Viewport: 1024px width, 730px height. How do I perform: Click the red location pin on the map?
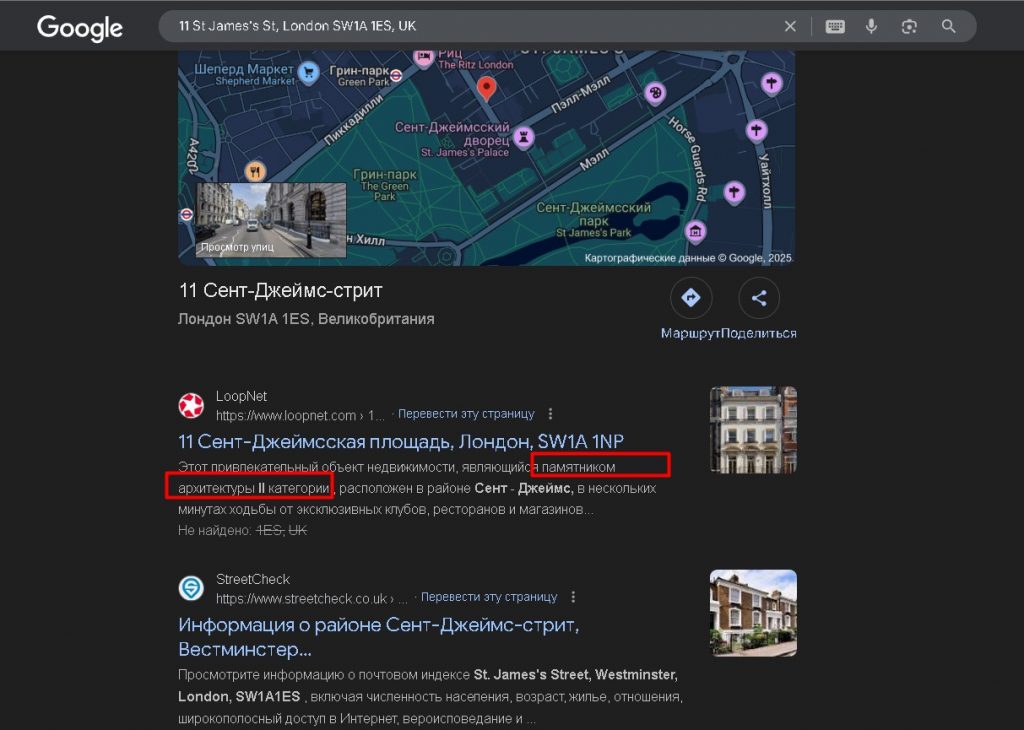coord(487,89)
